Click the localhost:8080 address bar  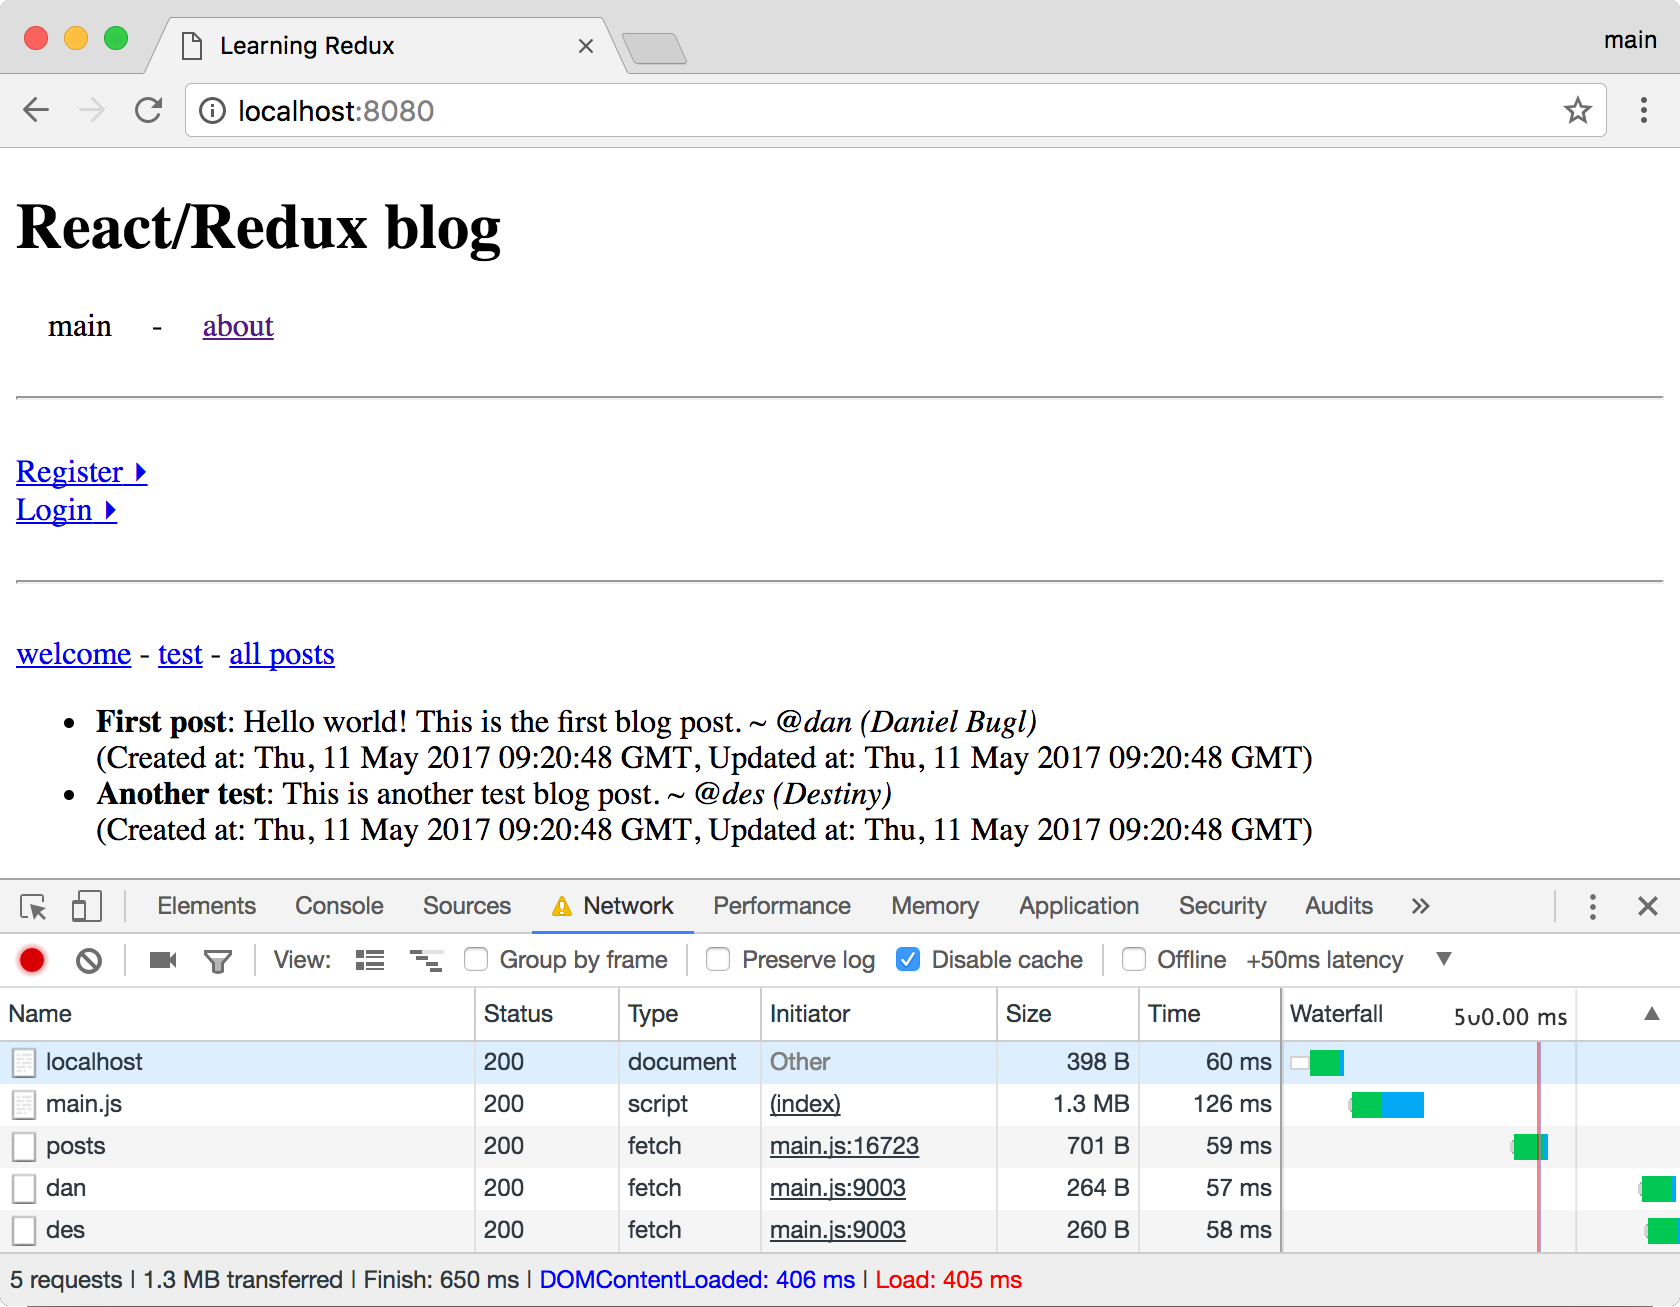(x=895, y=110)
